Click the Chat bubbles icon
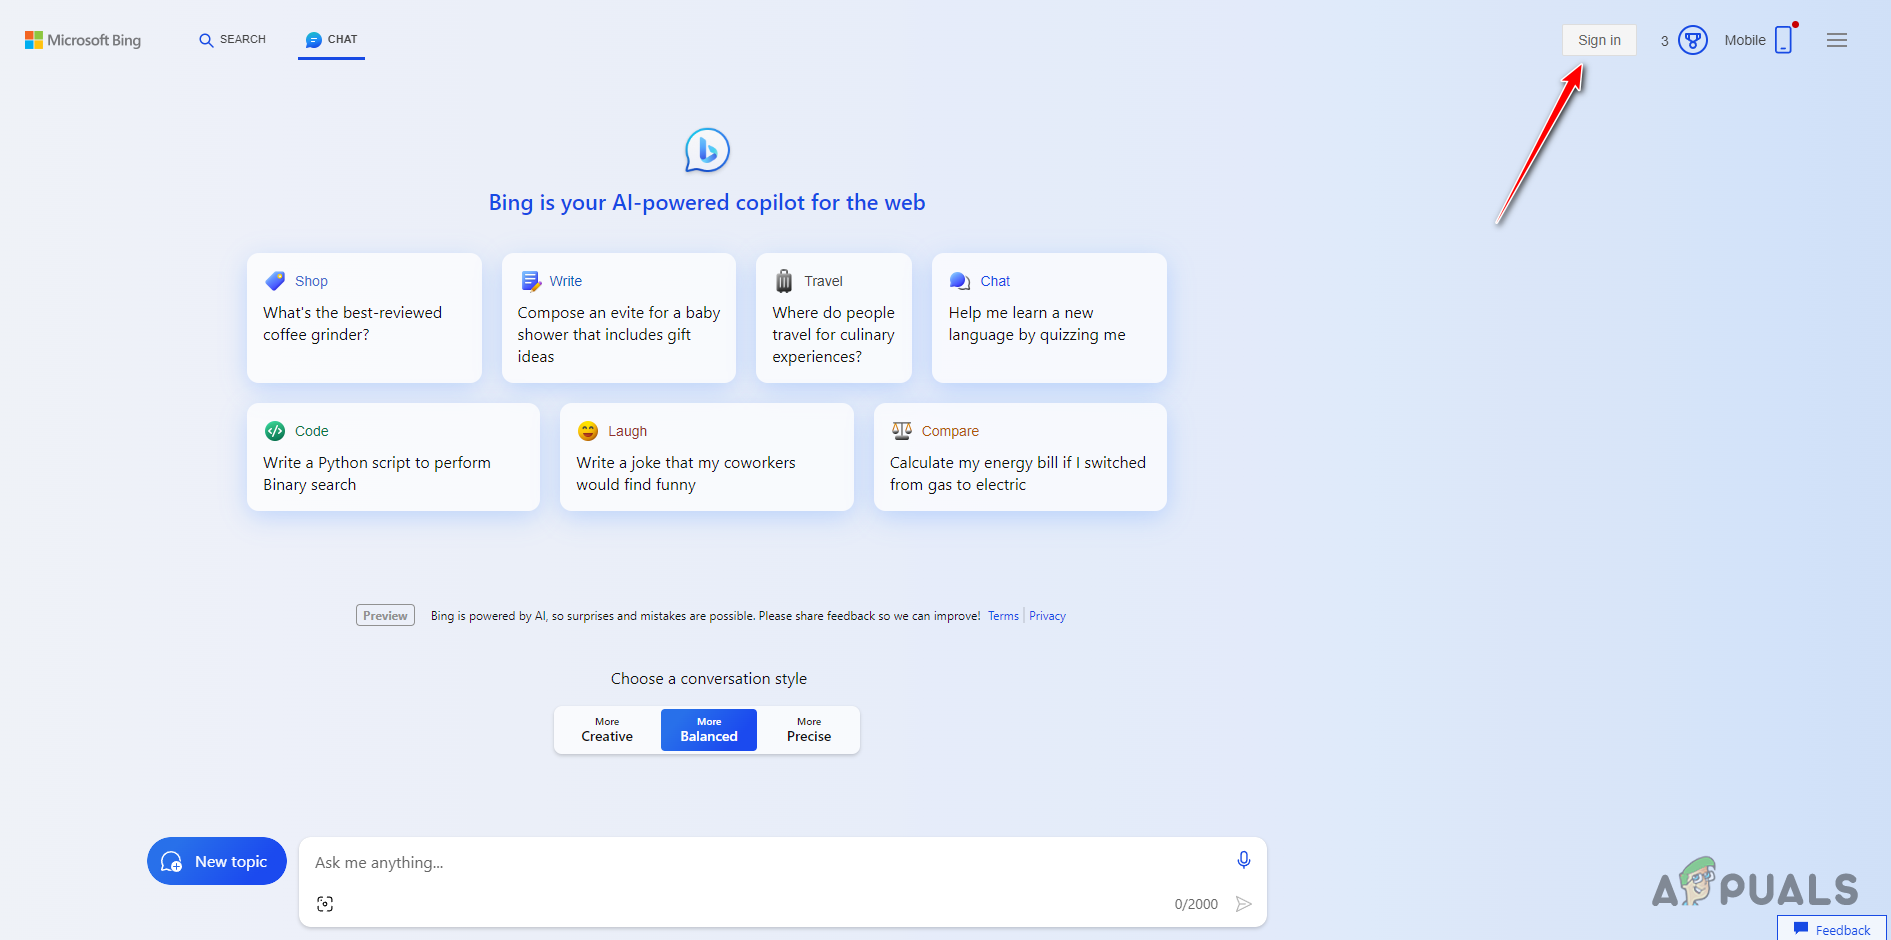Image resolution: width=1891 pixels, height=940 pixels. point(960,281)
